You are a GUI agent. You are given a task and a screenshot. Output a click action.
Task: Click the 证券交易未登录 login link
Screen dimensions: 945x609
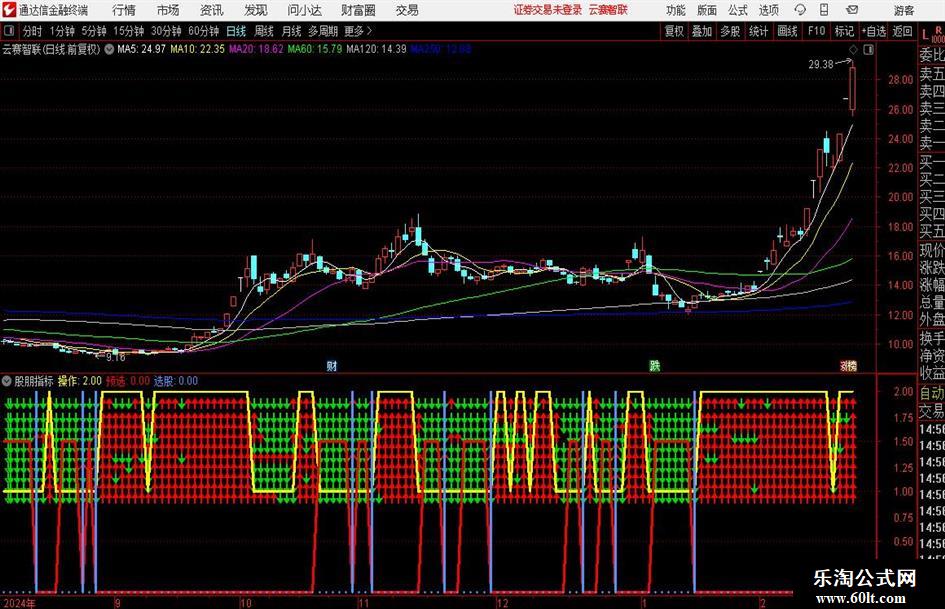click(x=548, y=10)
